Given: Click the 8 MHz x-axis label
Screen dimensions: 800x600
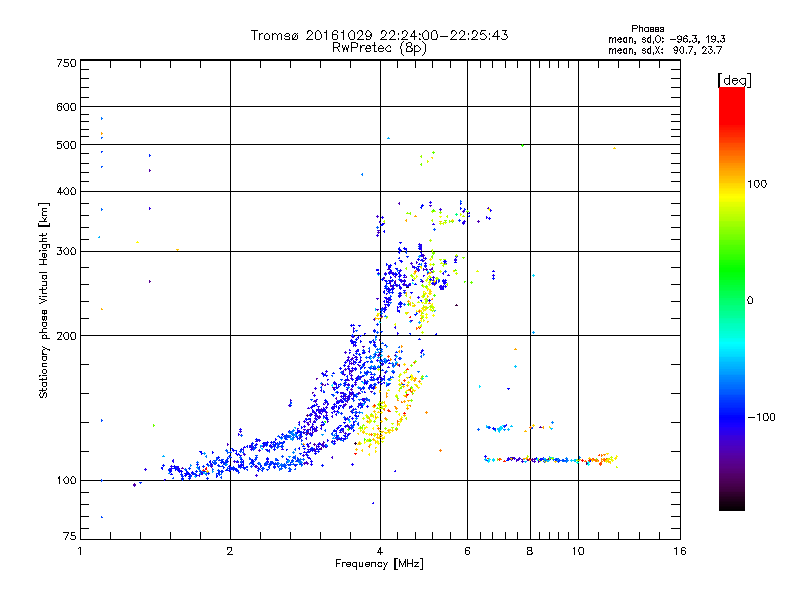Looking at the screenshot, I should (x=530, y=552).
